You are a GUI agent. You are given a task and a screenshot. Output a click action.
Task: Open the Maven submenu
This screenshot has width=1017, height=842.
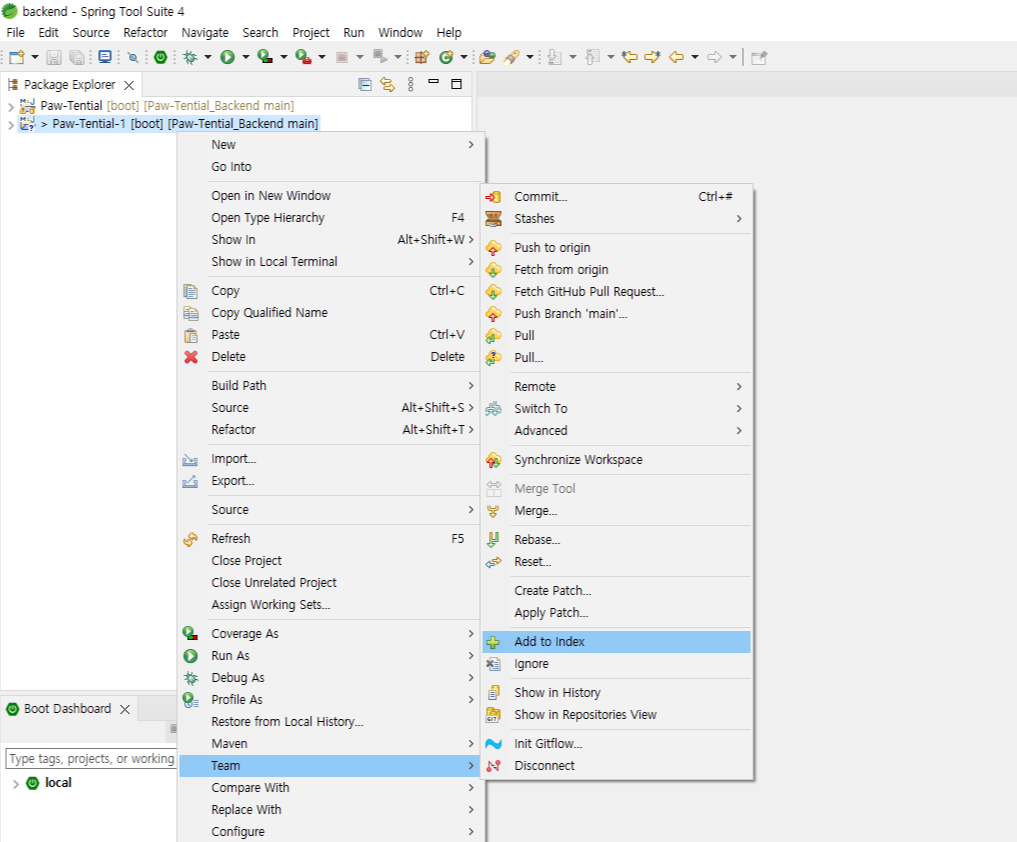tap(329, 744)
